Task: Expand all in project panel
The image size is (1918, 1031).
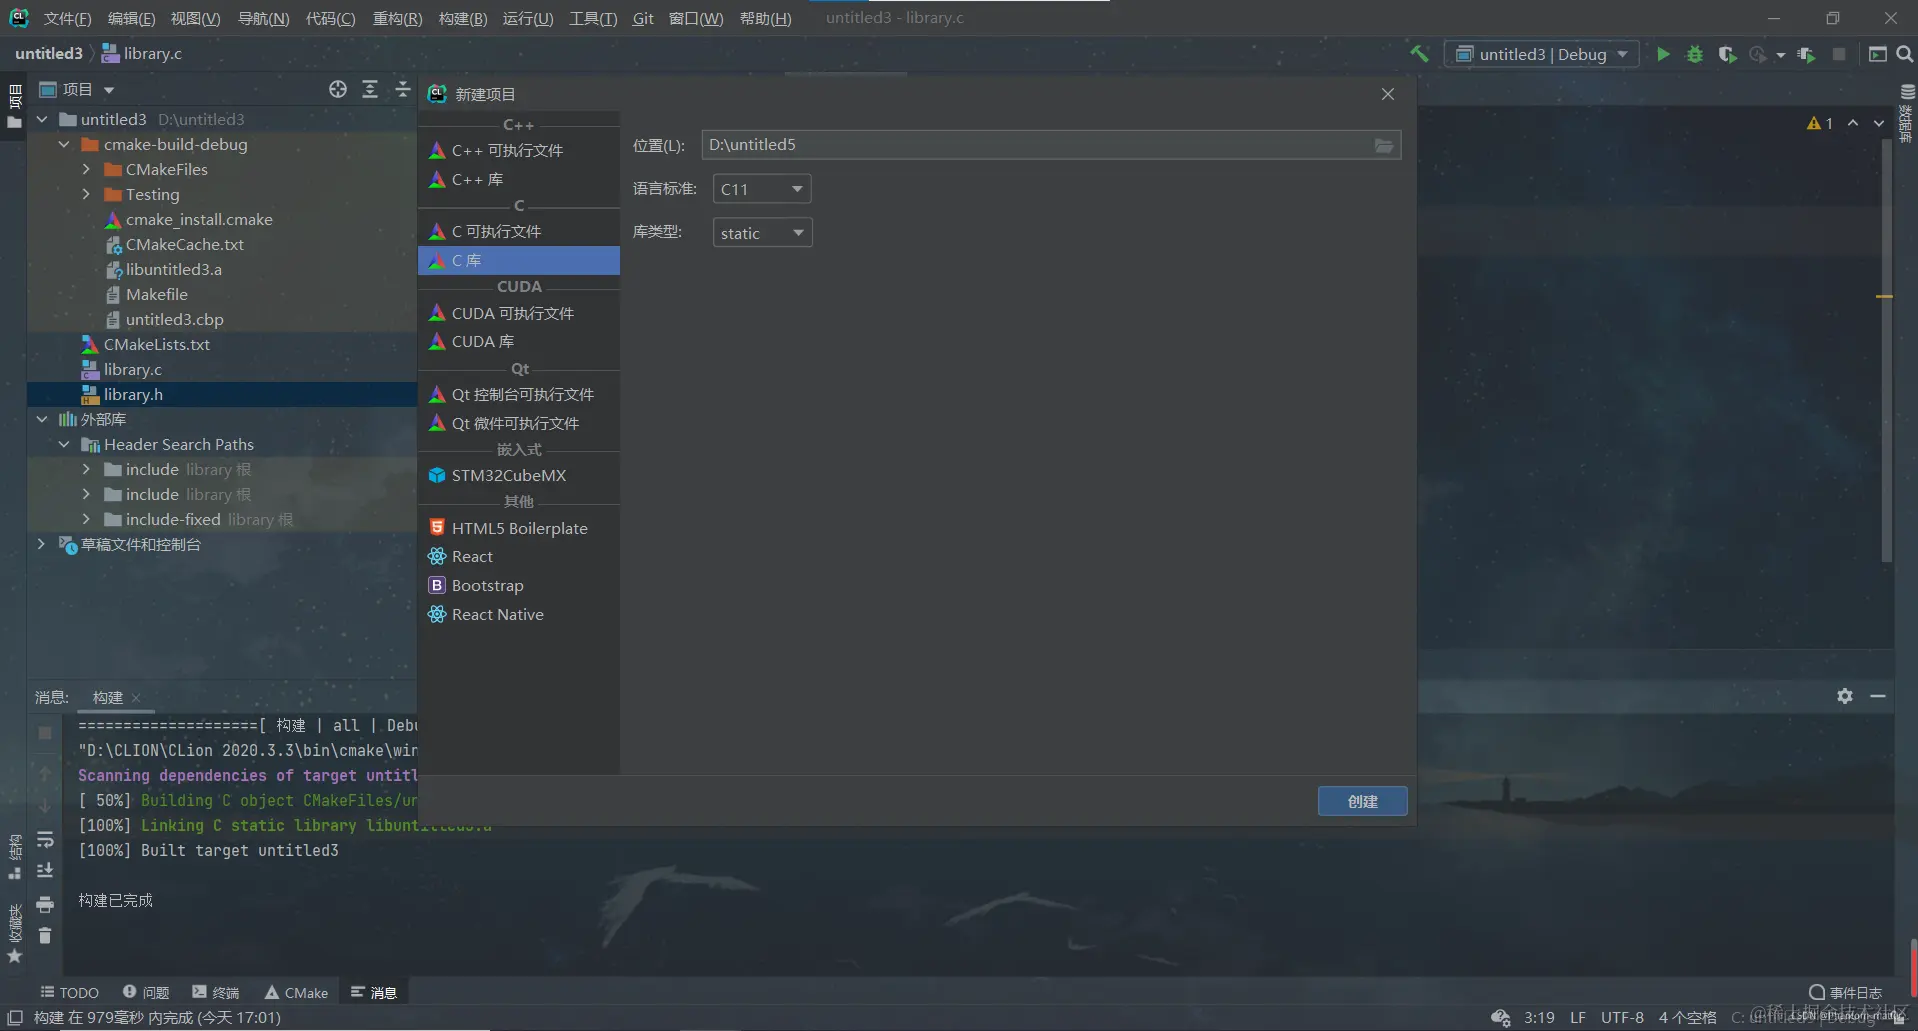Action: point(370,89)
